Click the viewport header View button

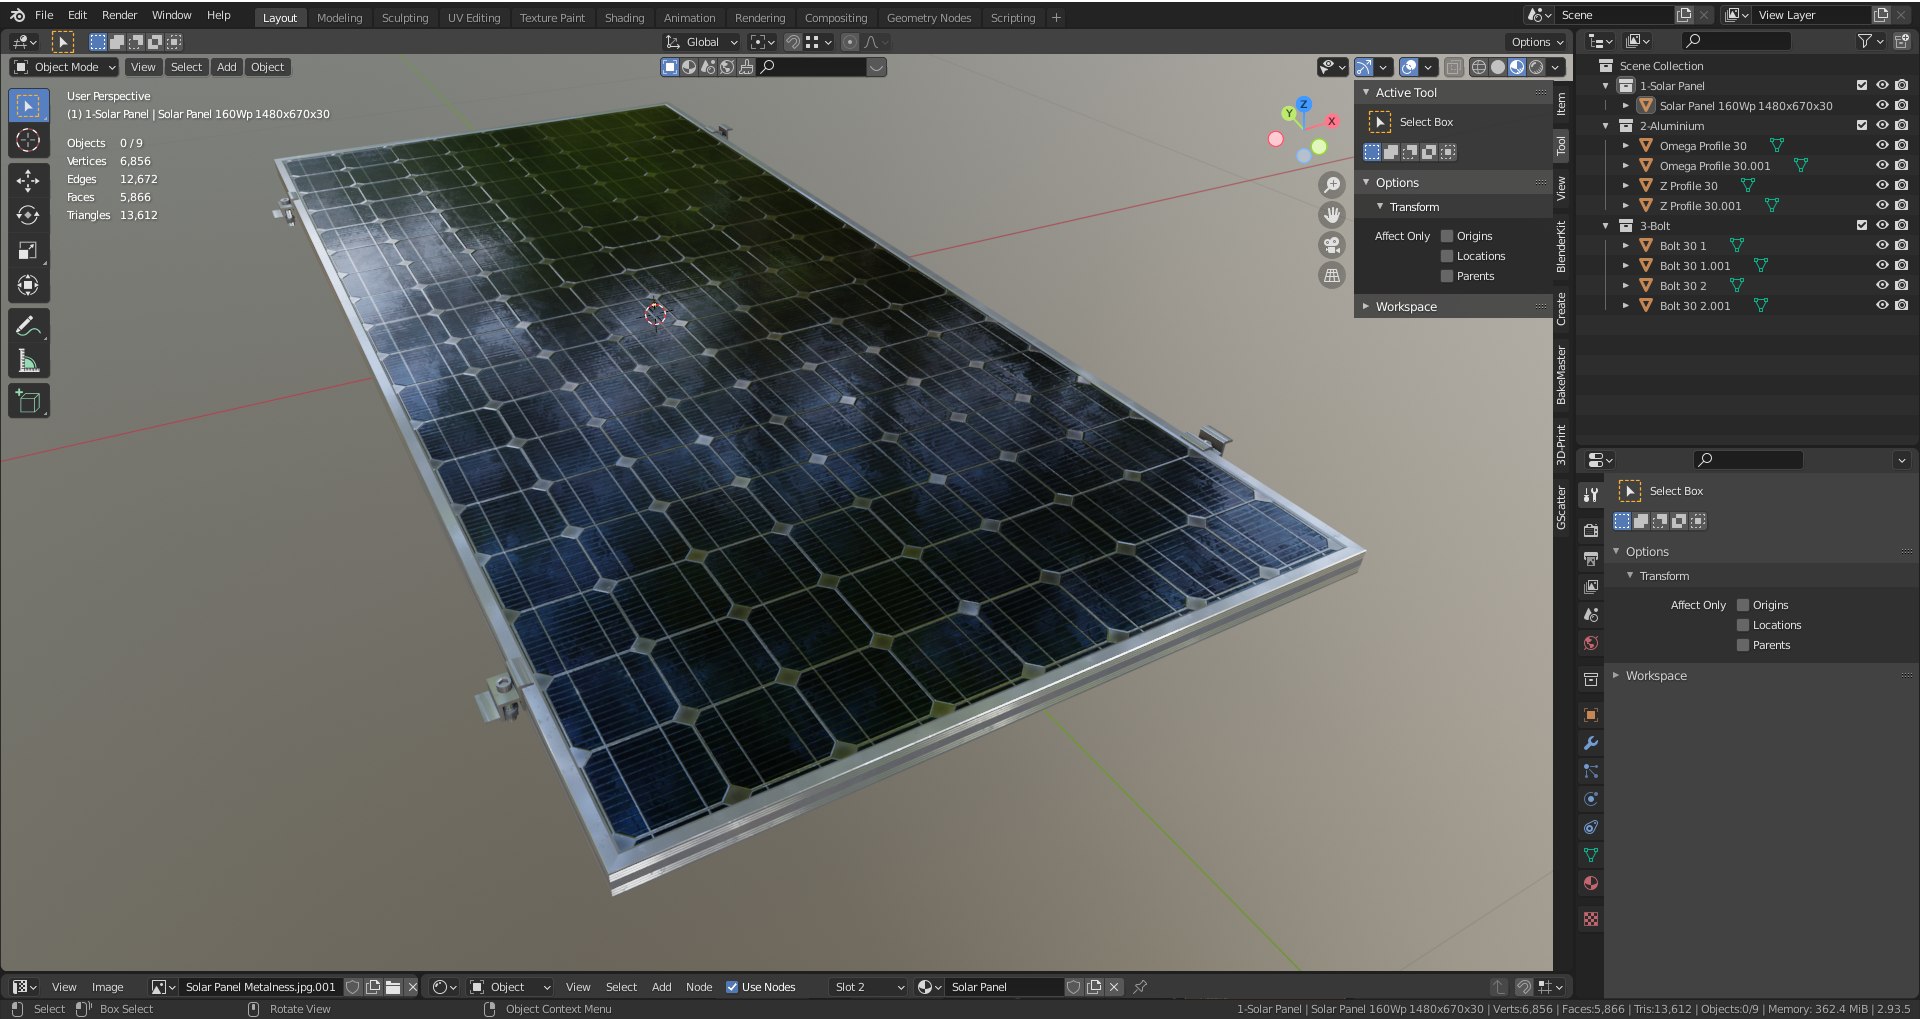143,67
